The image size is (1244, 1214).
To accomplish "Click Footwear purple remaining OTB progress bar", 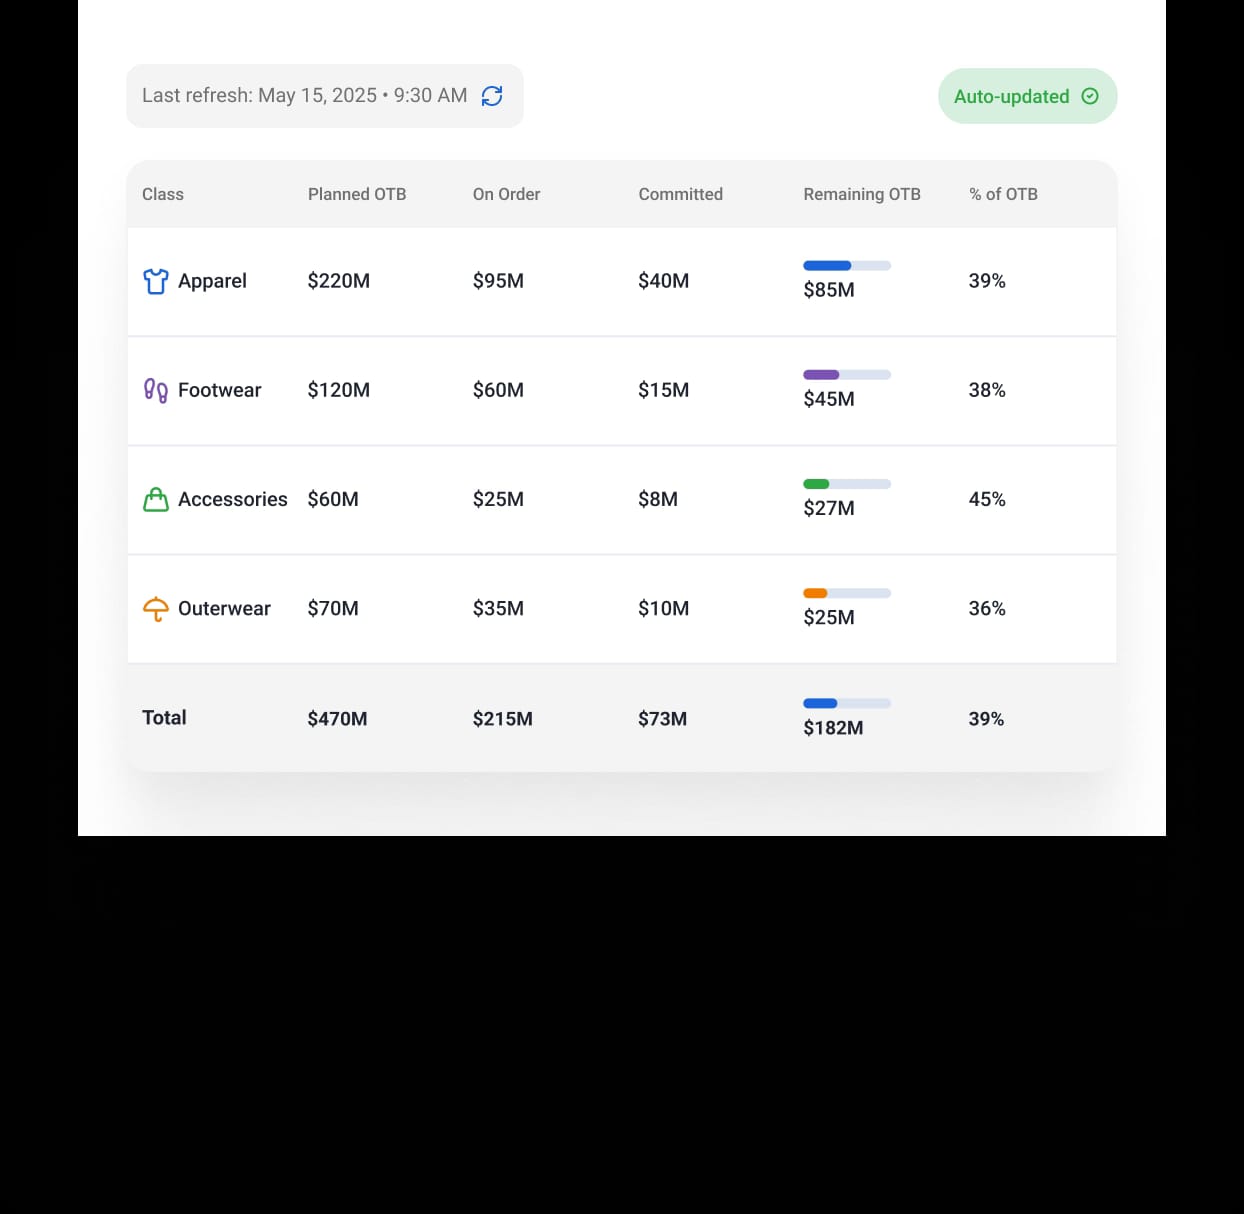I will (847, 375).
